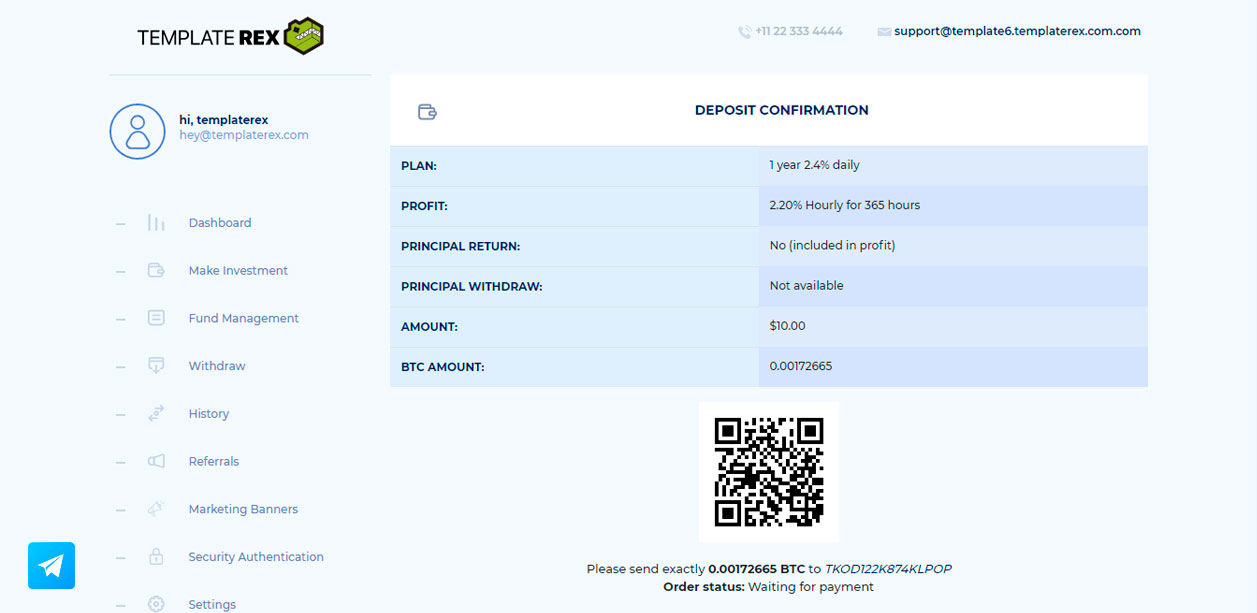Click the PRINCIPAL RETURN: label
Image resolution: width=1257 pixels, height=613 pixels.
point(461,246)
